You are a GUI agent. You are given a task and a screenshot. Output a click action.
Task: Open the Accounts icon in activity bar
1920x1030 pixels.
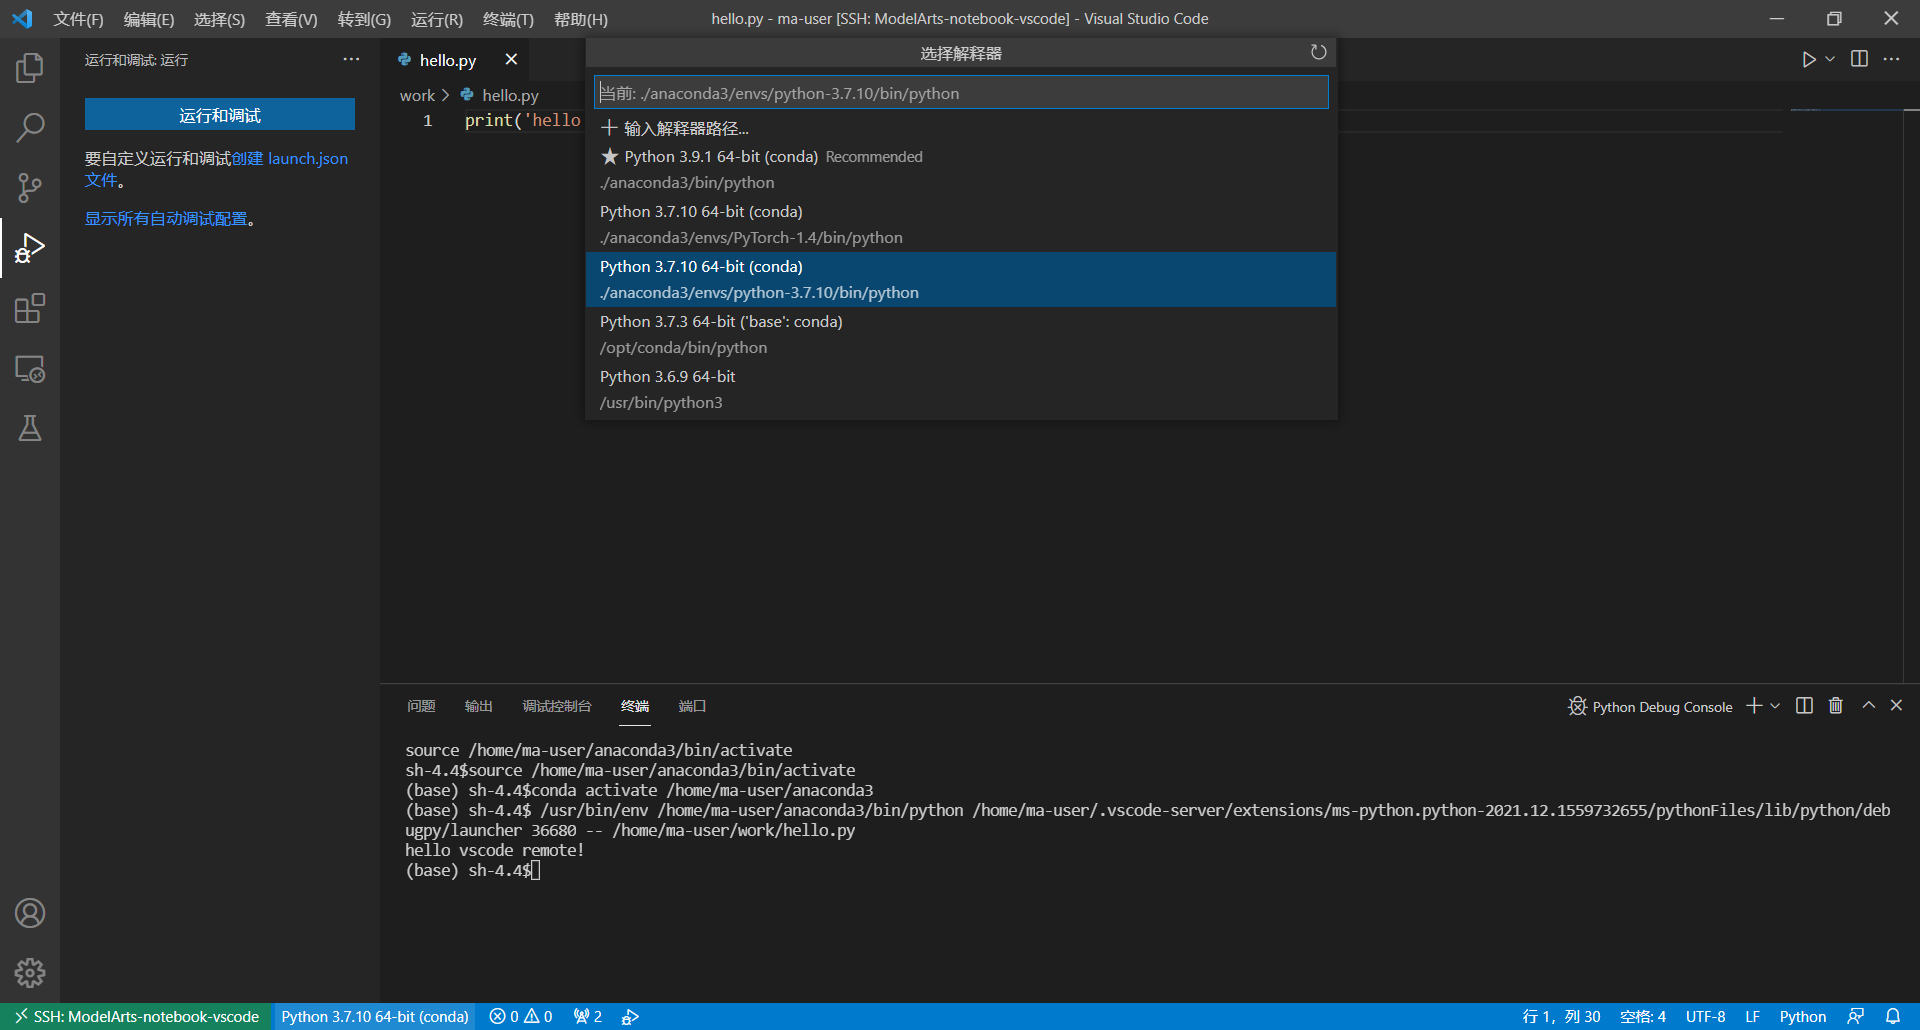[30, 913]
